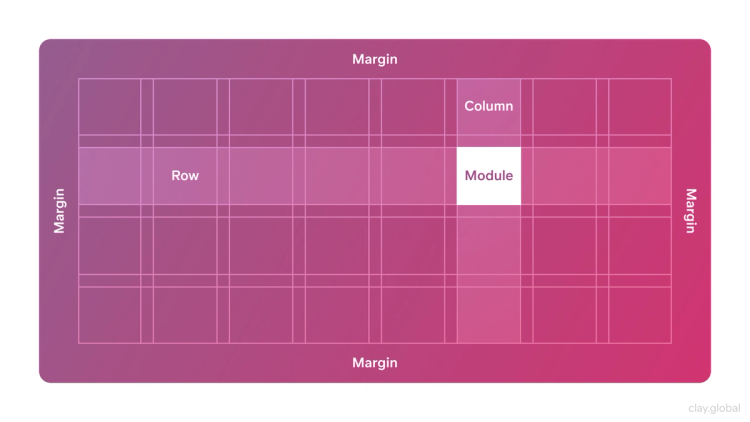Select the Column label cell
The height and width of the screenshot is (422, 750).
pos(488,106)
